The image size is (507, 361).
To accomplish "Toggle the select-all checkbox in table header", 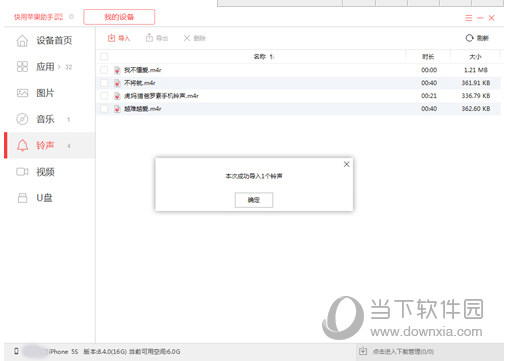I will pyautogui.click(x=104, y=57).
